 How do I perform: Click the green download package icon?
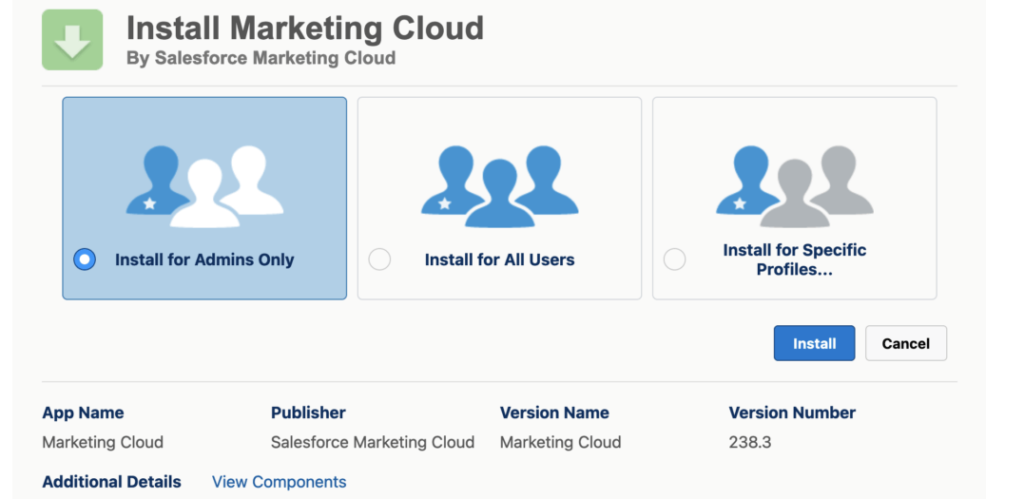[x=72, y=39]
